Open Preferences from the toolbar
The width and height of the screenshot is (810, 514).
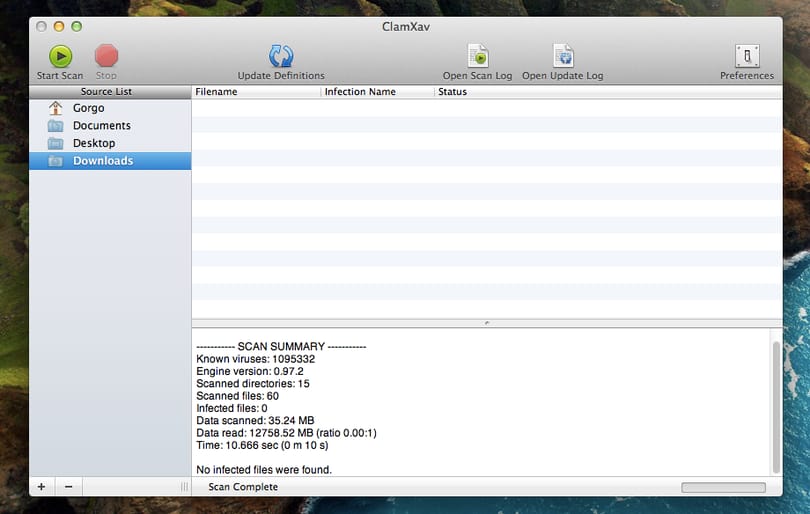click(747, 56)
